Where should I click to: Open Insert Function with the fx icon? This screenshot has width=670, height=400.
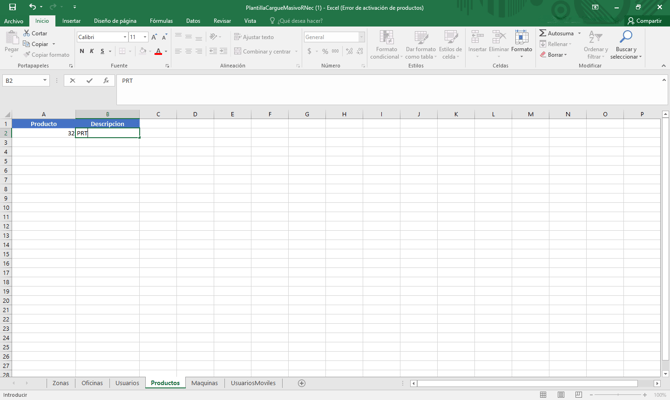[106, 81]
